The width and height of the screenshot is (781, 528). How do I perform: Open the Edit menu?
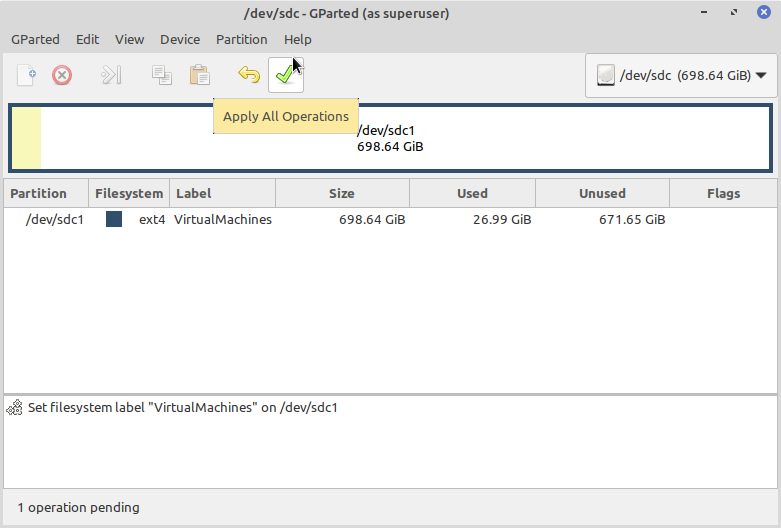pyautogui.click(x=87, y=39)
